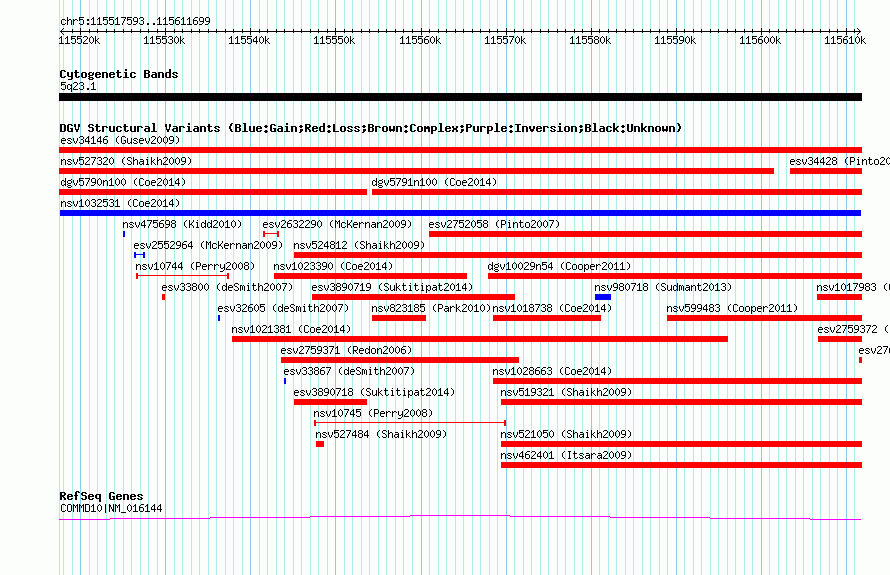Click the 115610k ruler tick label

(x=845, y=40)
